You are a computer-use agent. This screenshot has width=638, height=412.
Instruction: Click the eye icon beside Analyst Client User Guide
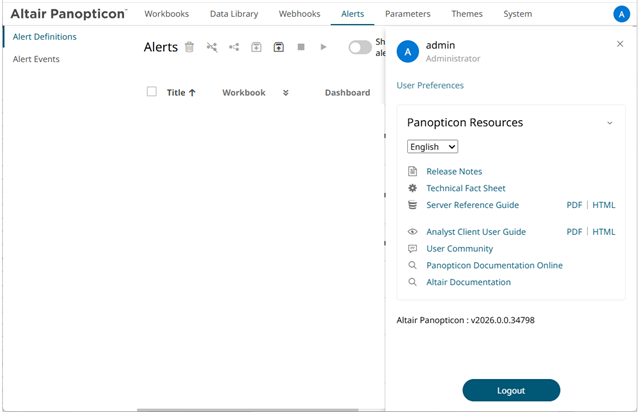413,231
